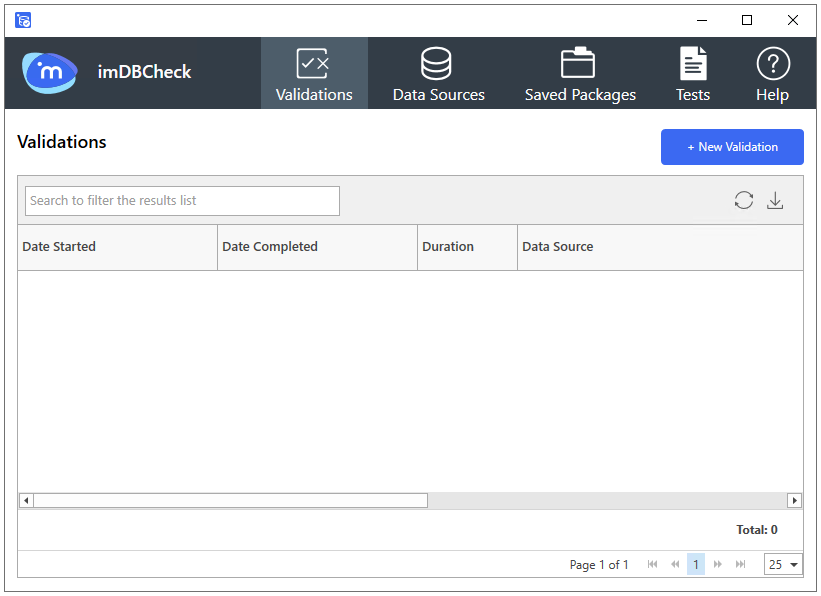This screenshot has width=821, height=596.
Task: Go to the next page
Action: click(718, 564)
